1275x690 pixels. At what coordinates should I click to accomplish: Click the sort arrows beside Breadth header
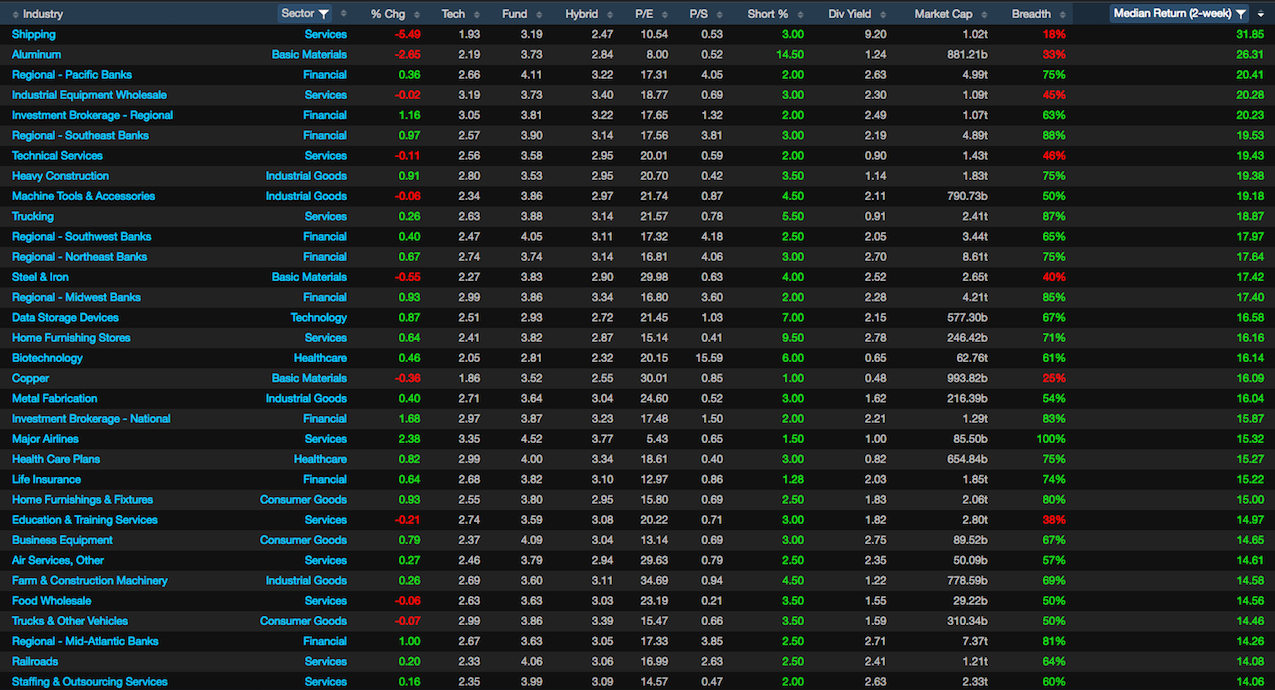point(1062,14)
